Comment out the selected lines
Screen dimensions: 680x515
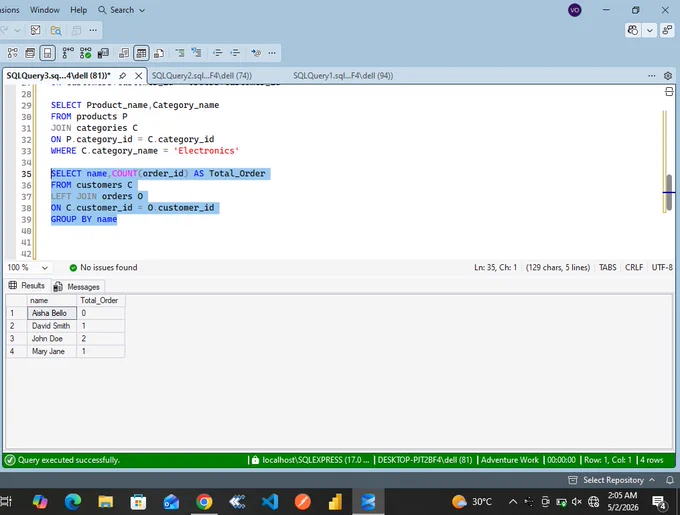pos(180,53)
